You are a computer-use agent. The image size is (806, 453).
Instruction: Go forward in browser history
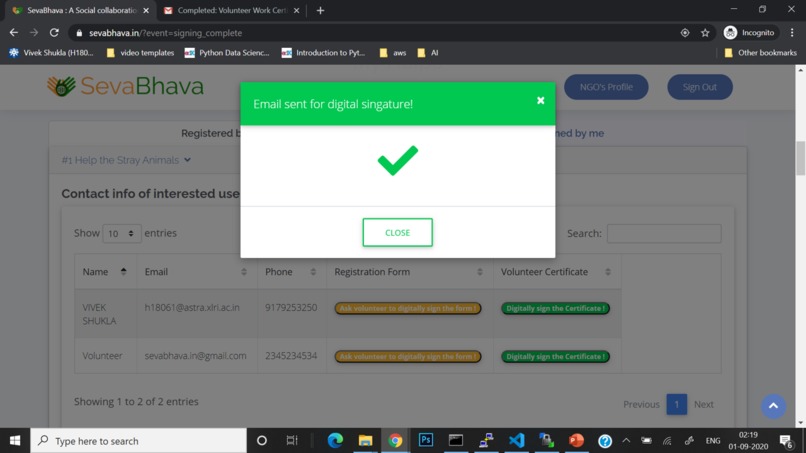(x=34, y=32)
